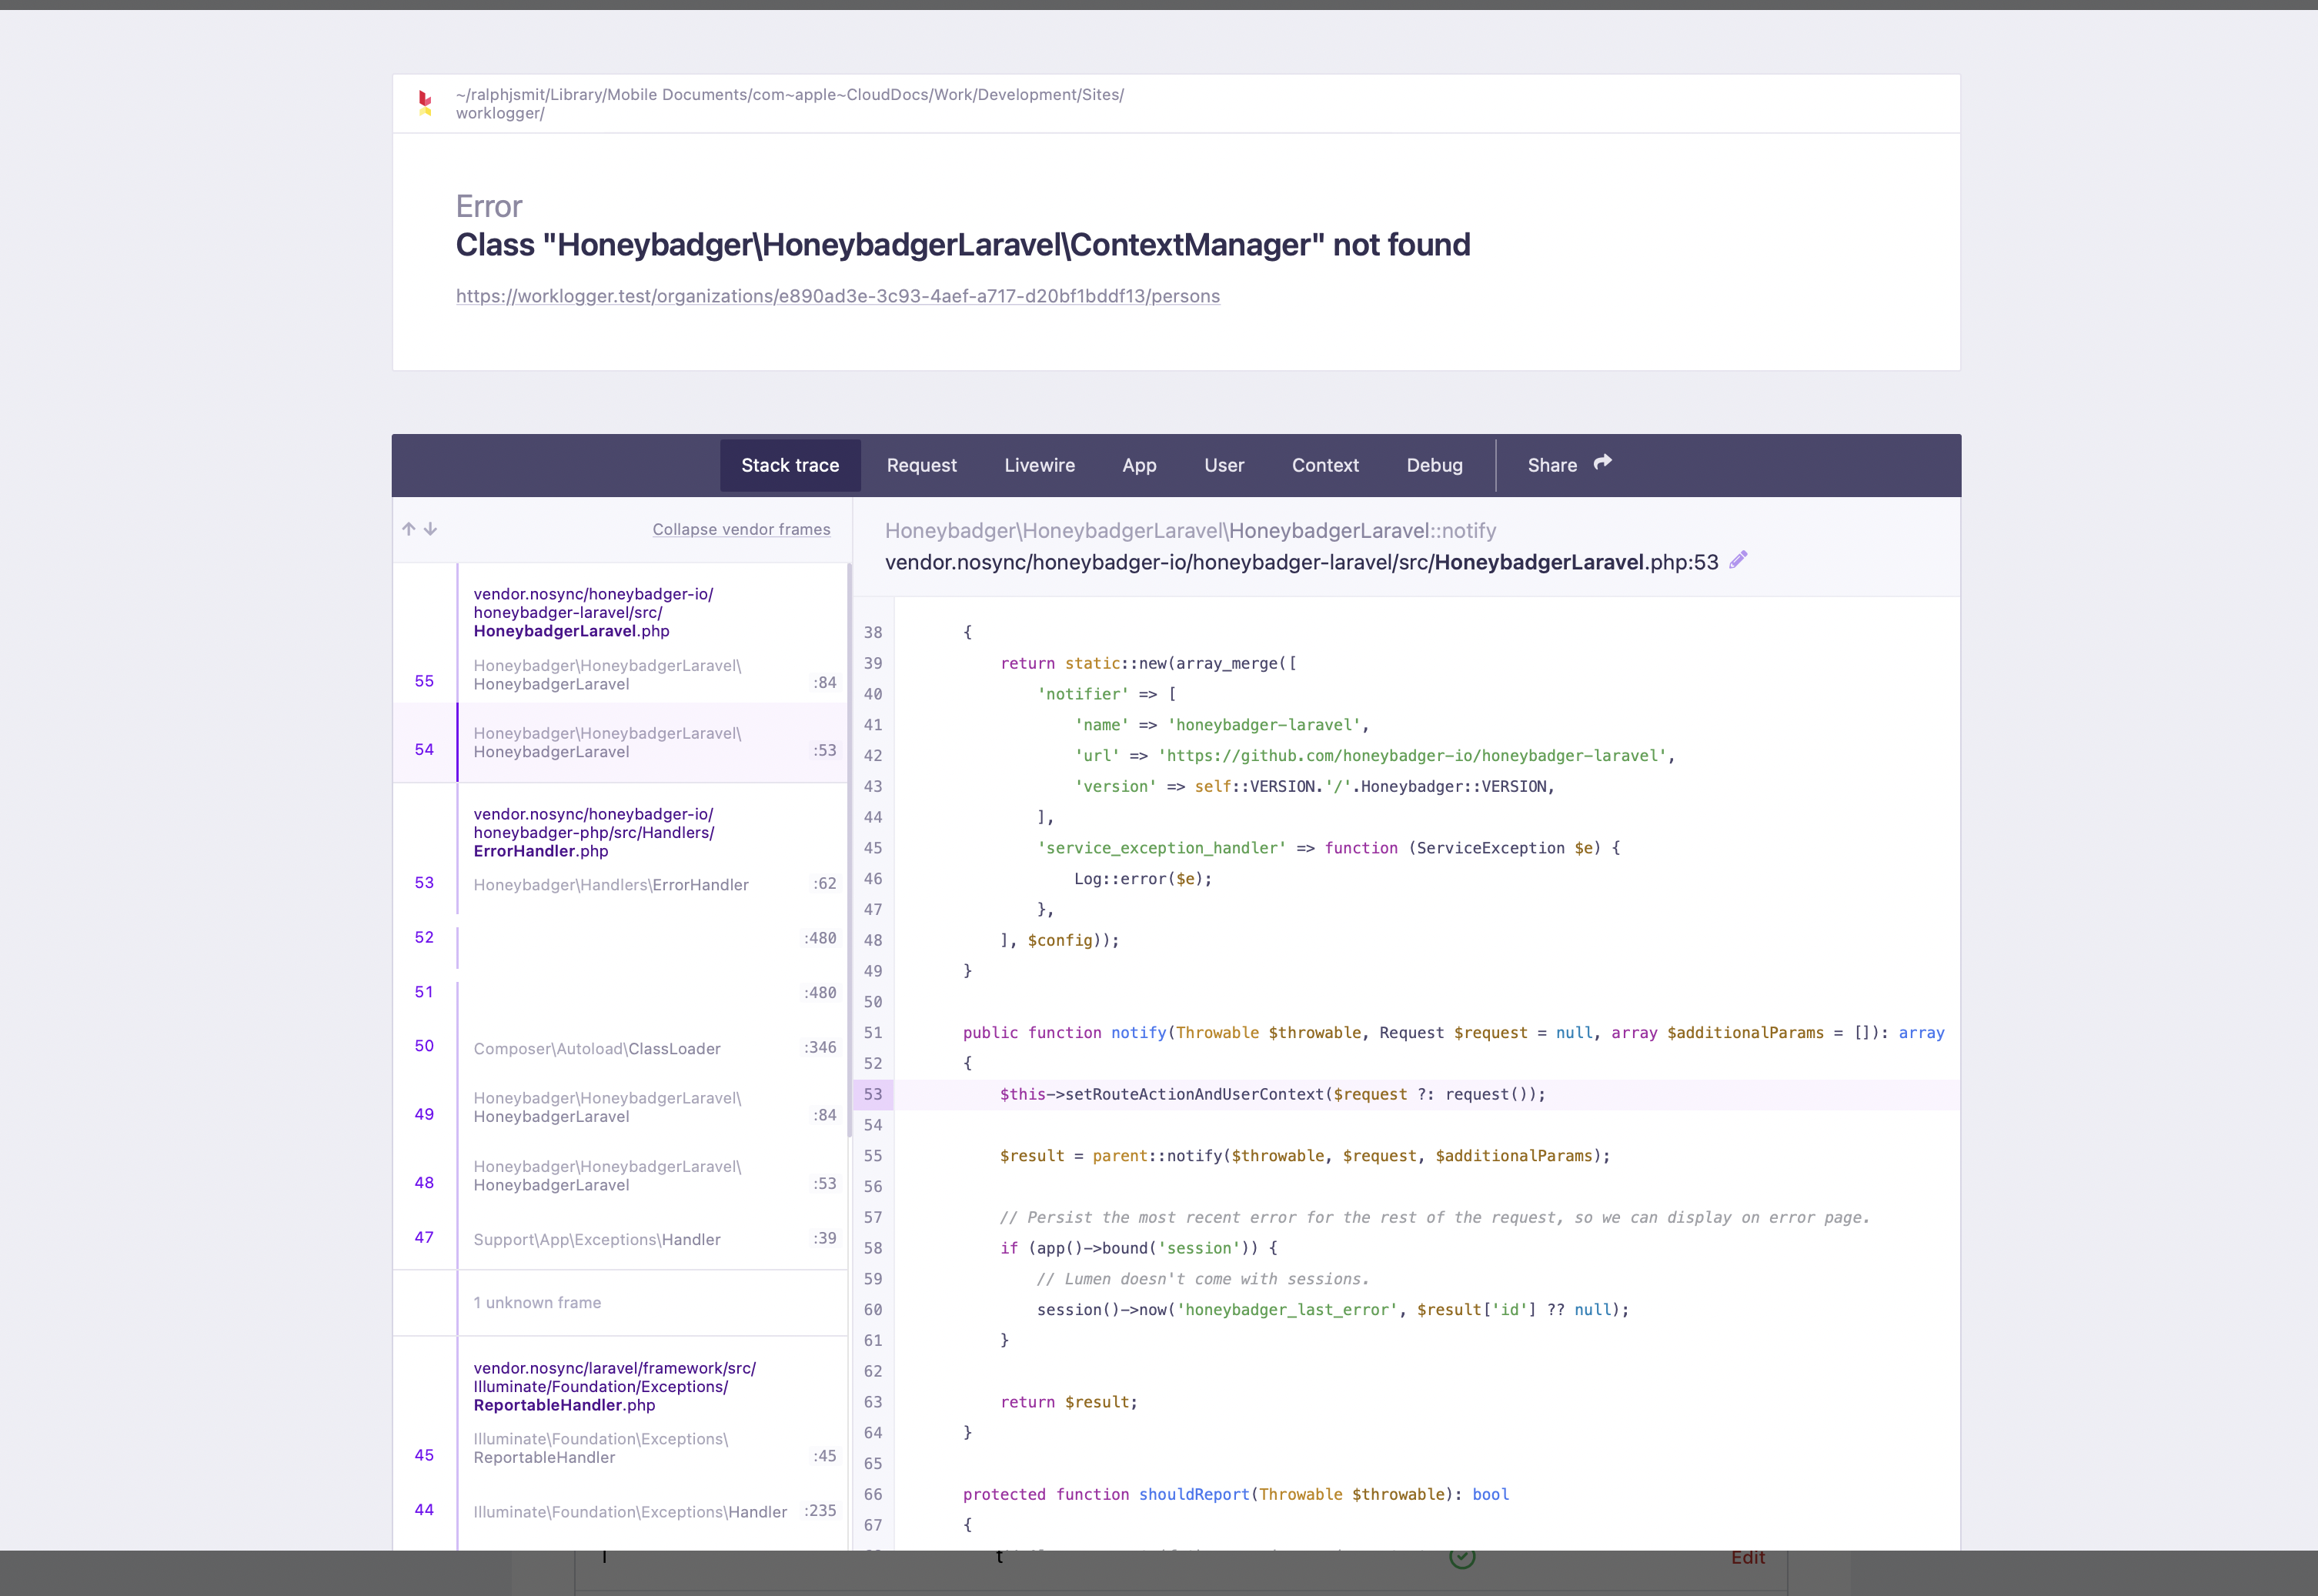Click the up arrow frame navigation icon
This screenshot has width=2318, height=1596.
[x=408, y=529]
